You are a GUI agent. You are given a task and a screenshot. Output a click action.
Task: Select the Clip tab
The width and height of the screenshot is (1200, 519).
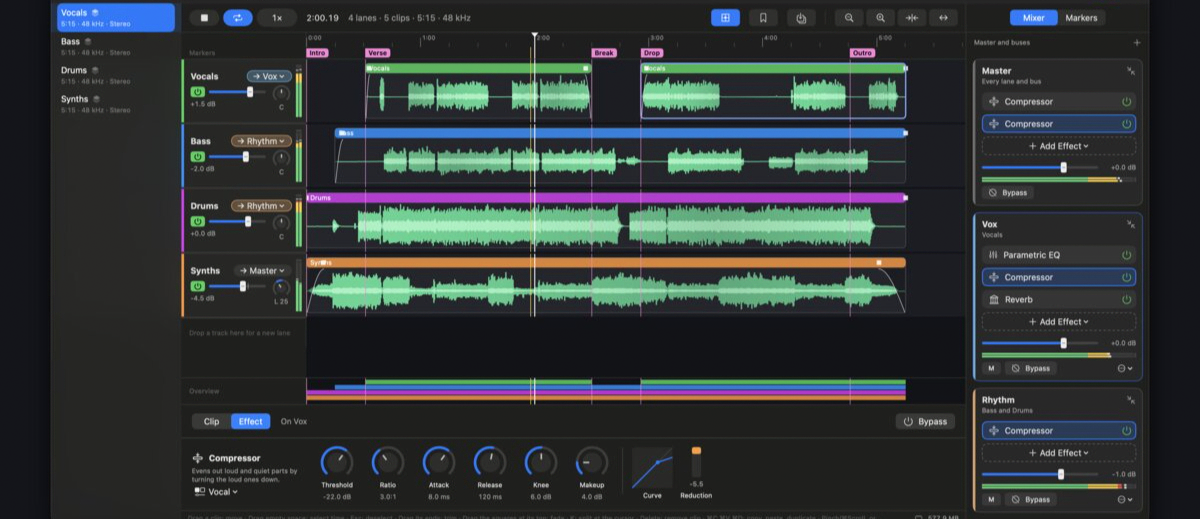(211, 422)
